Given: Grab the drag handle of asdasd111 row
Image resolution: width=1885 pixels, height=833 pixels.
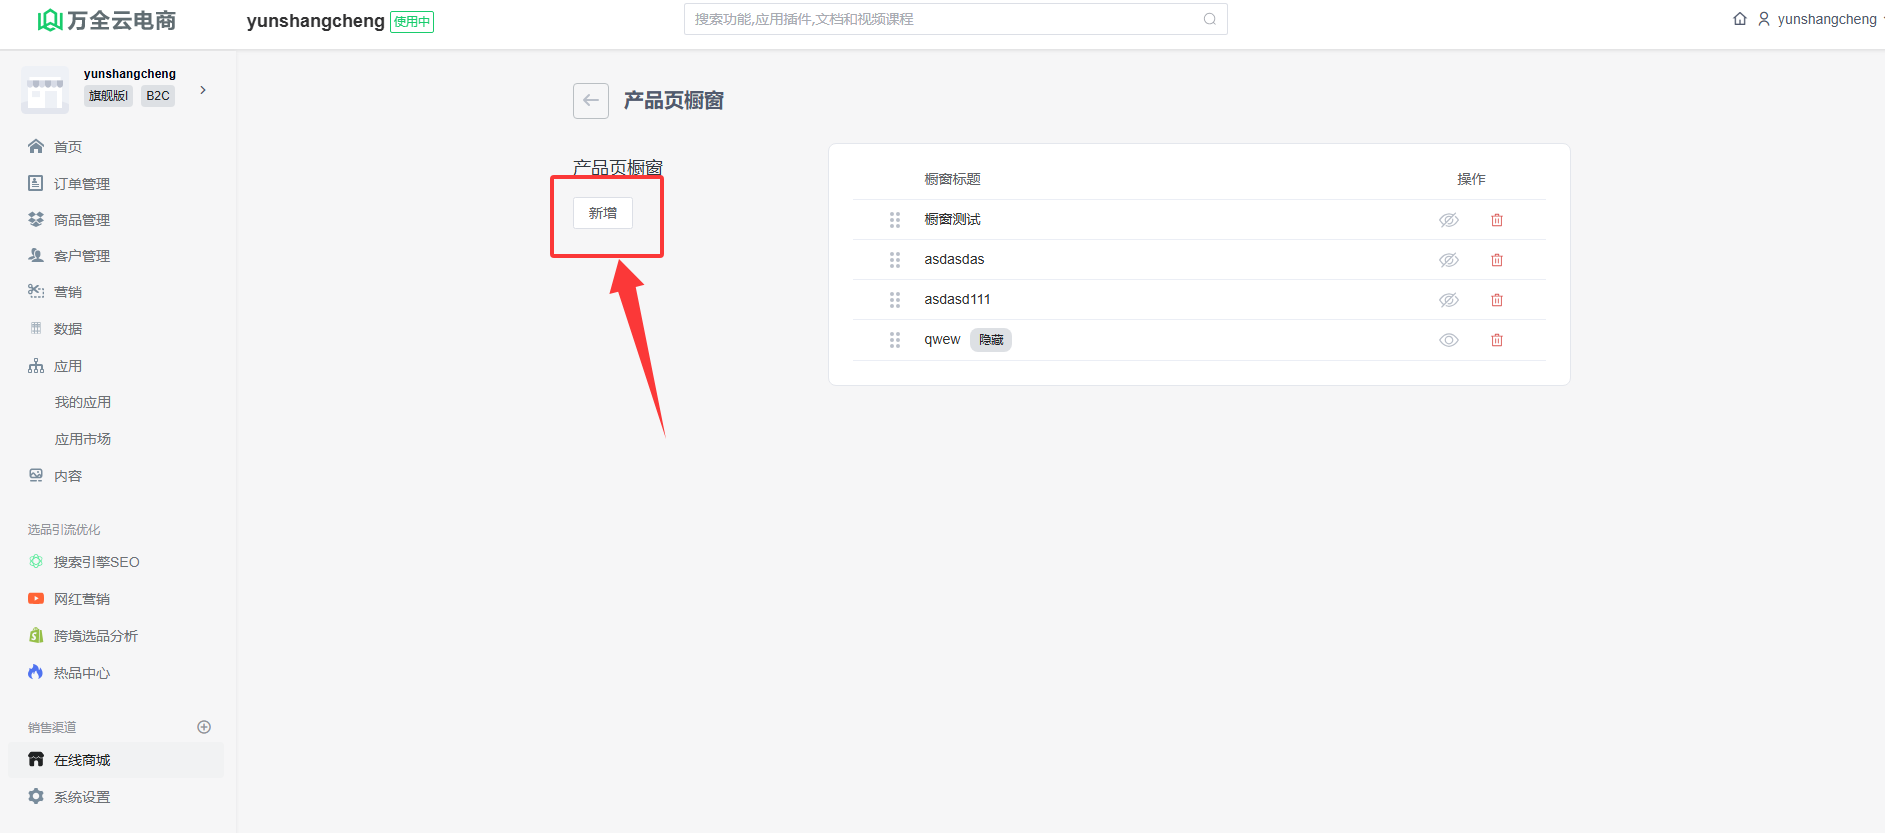Looking at the screenshot, I should [894, 300].
